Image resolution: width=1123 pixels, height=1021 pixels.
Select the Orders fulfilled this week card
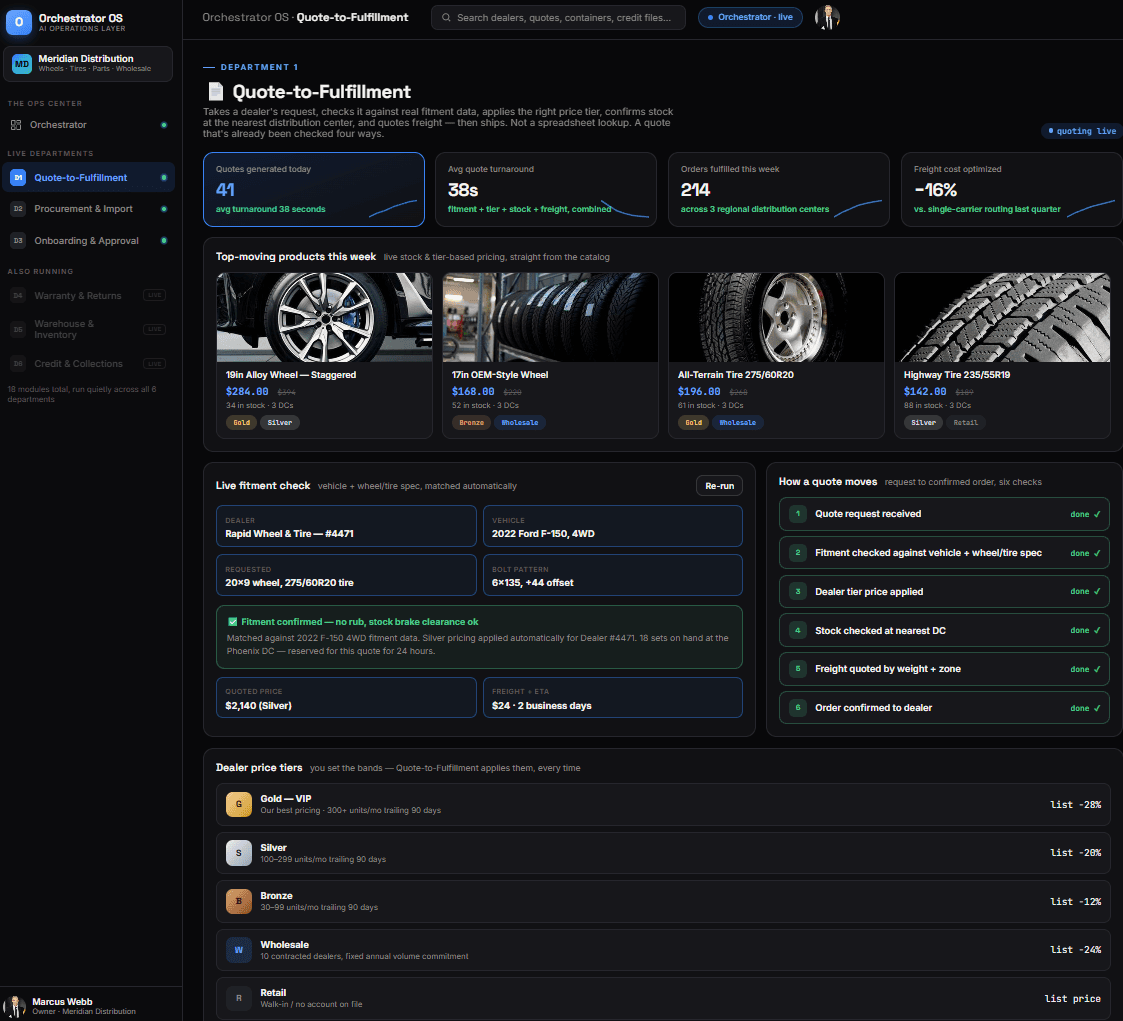779,189
